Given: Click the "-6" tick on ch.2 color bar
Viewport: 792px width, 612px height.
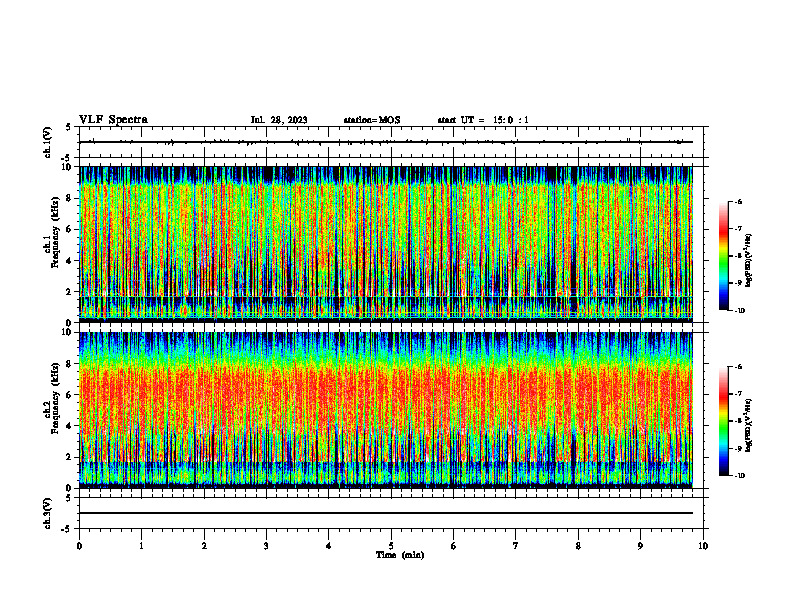Looking at the screenshot, I should pos(739,367).
